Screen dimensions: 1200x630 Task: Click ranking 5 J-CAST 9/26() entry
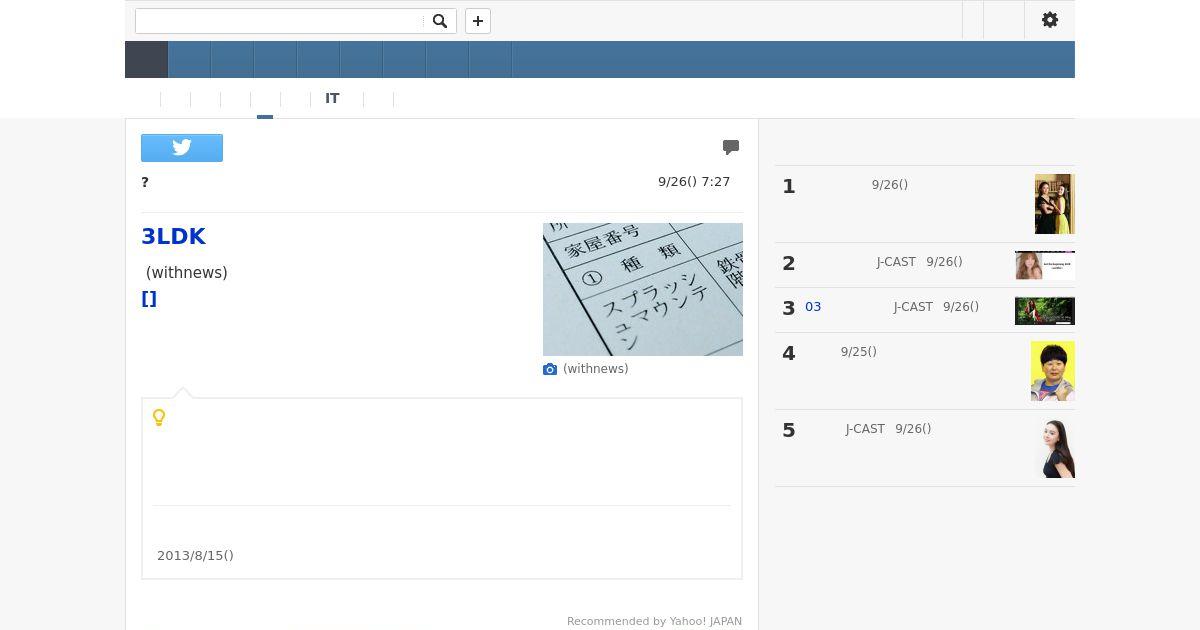888,429
